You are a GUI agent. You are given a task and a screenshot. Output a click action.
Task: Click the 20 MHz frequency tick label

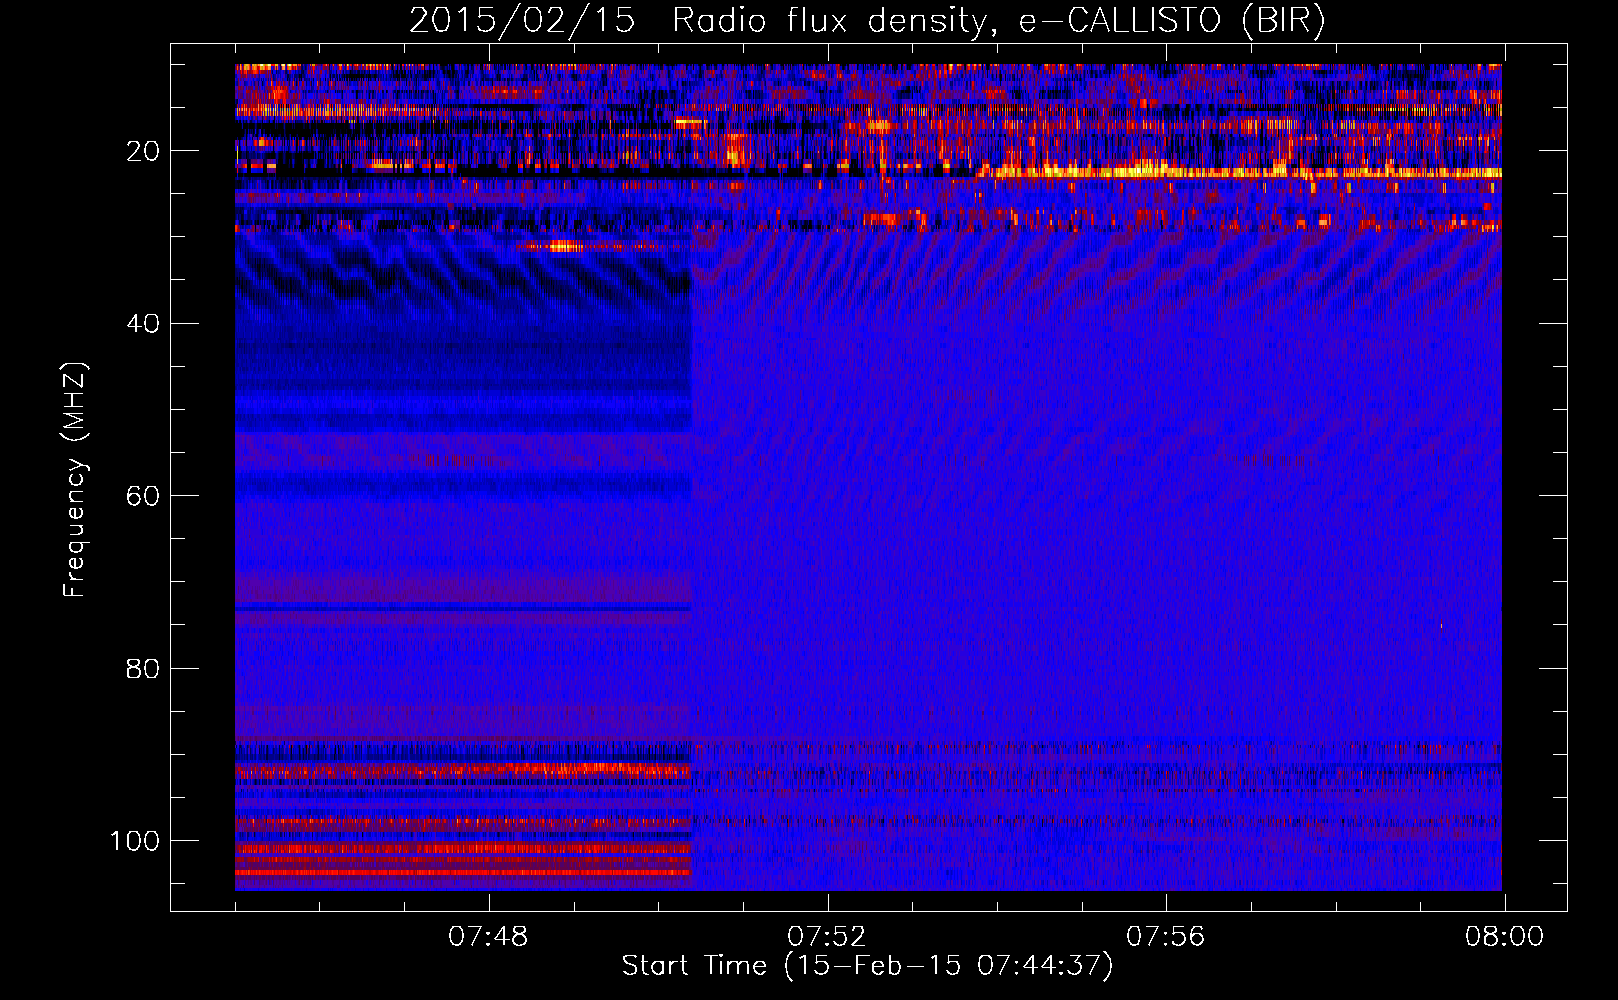[x=143, y=151]
